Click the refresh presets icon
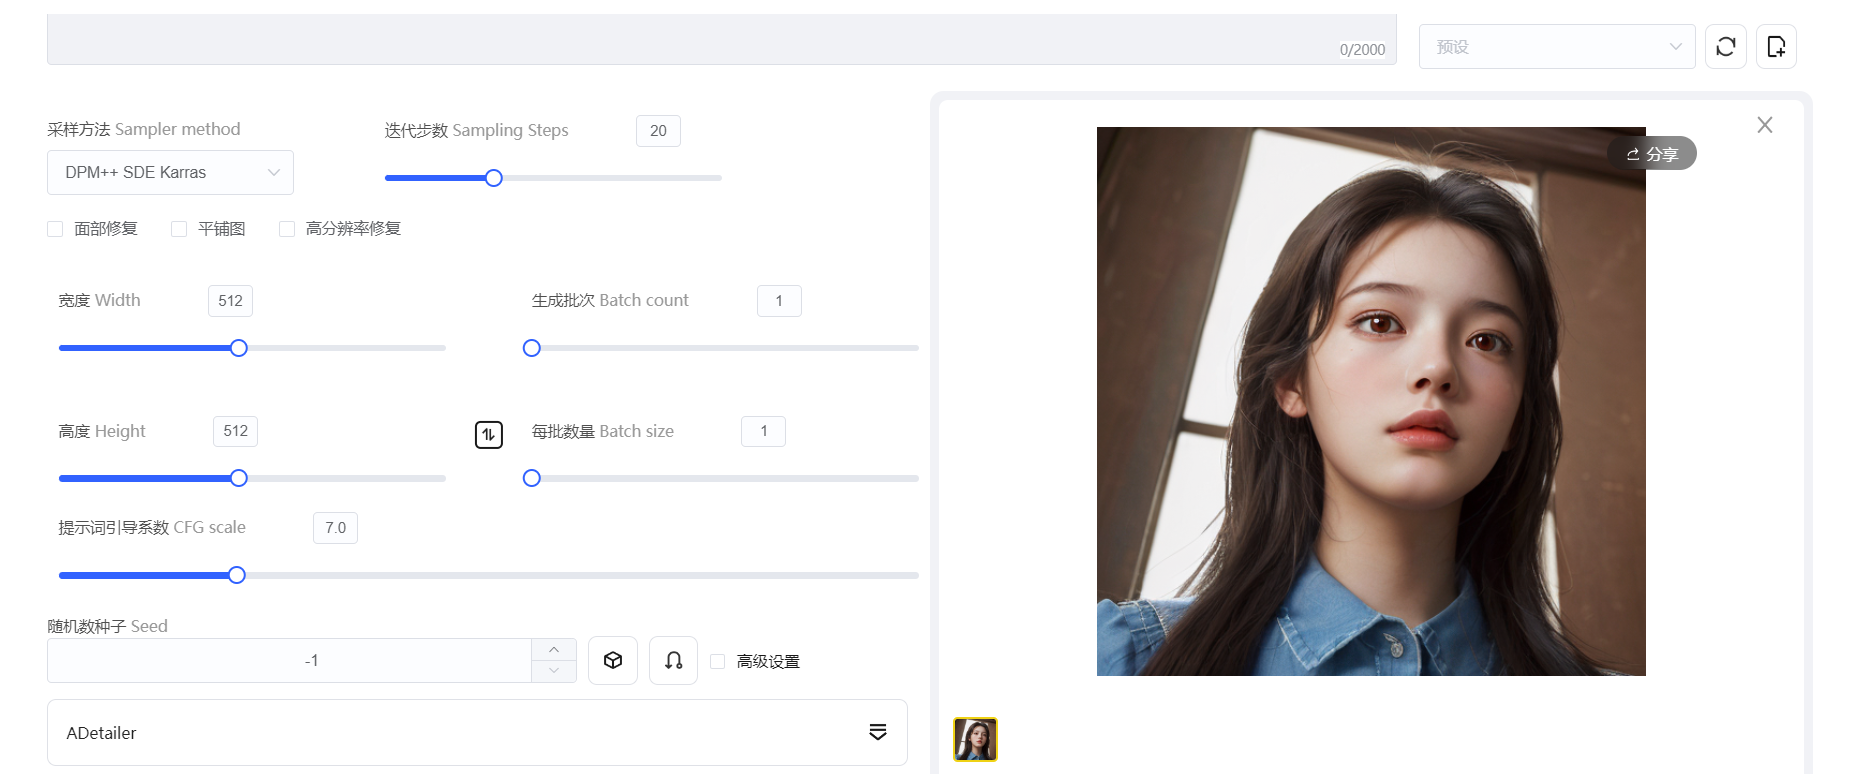1853x774 pixels. [1726, 47]
